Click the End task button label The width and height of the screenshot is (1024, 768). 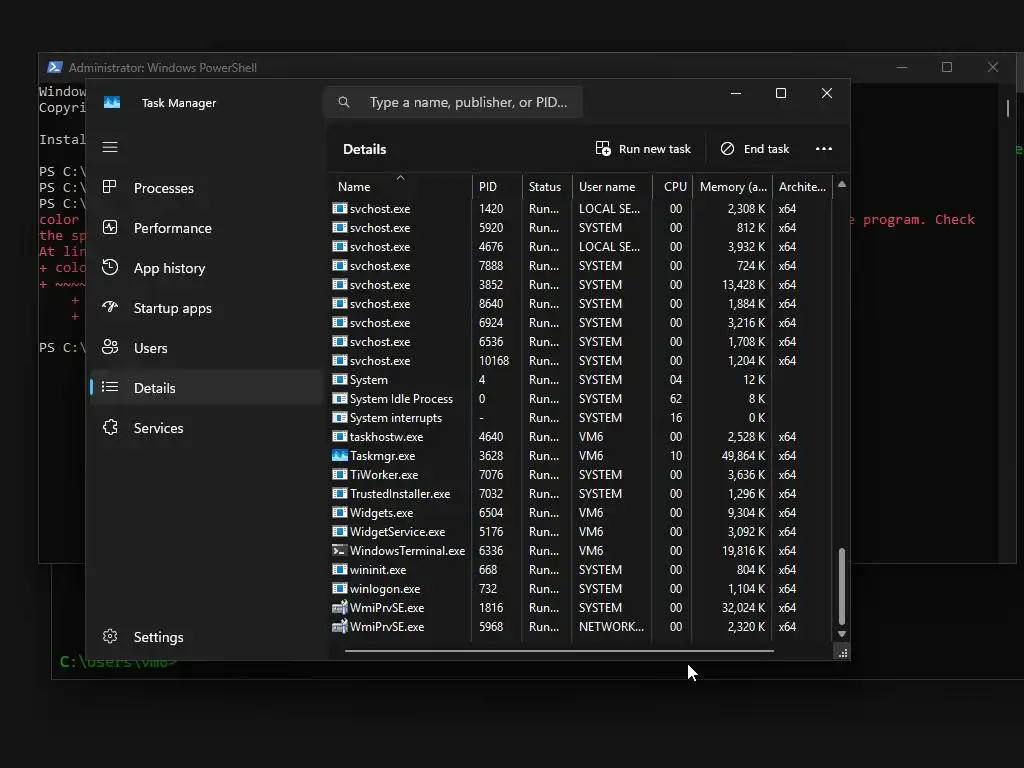point(766,149)
